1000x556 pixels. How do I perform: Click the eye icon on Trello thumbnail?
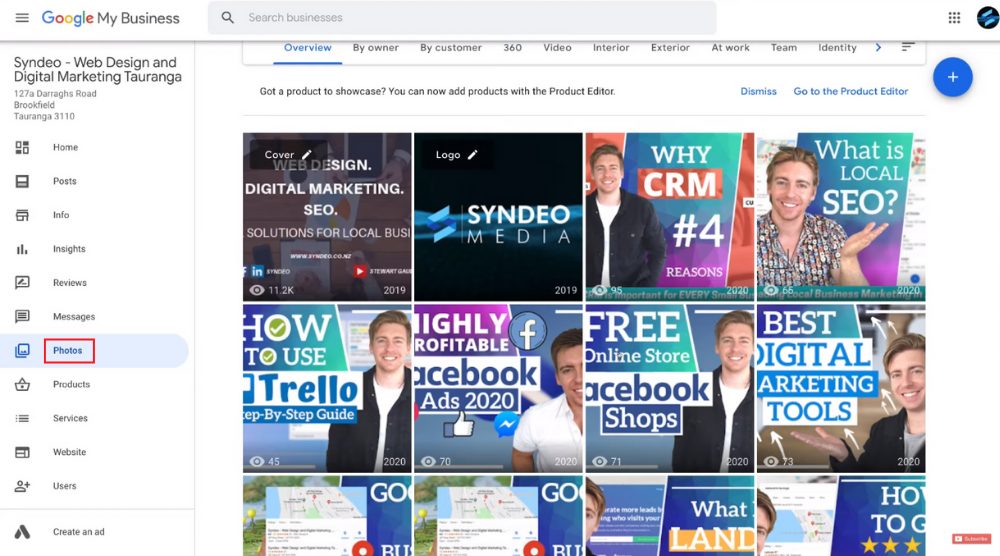[256, 462]
